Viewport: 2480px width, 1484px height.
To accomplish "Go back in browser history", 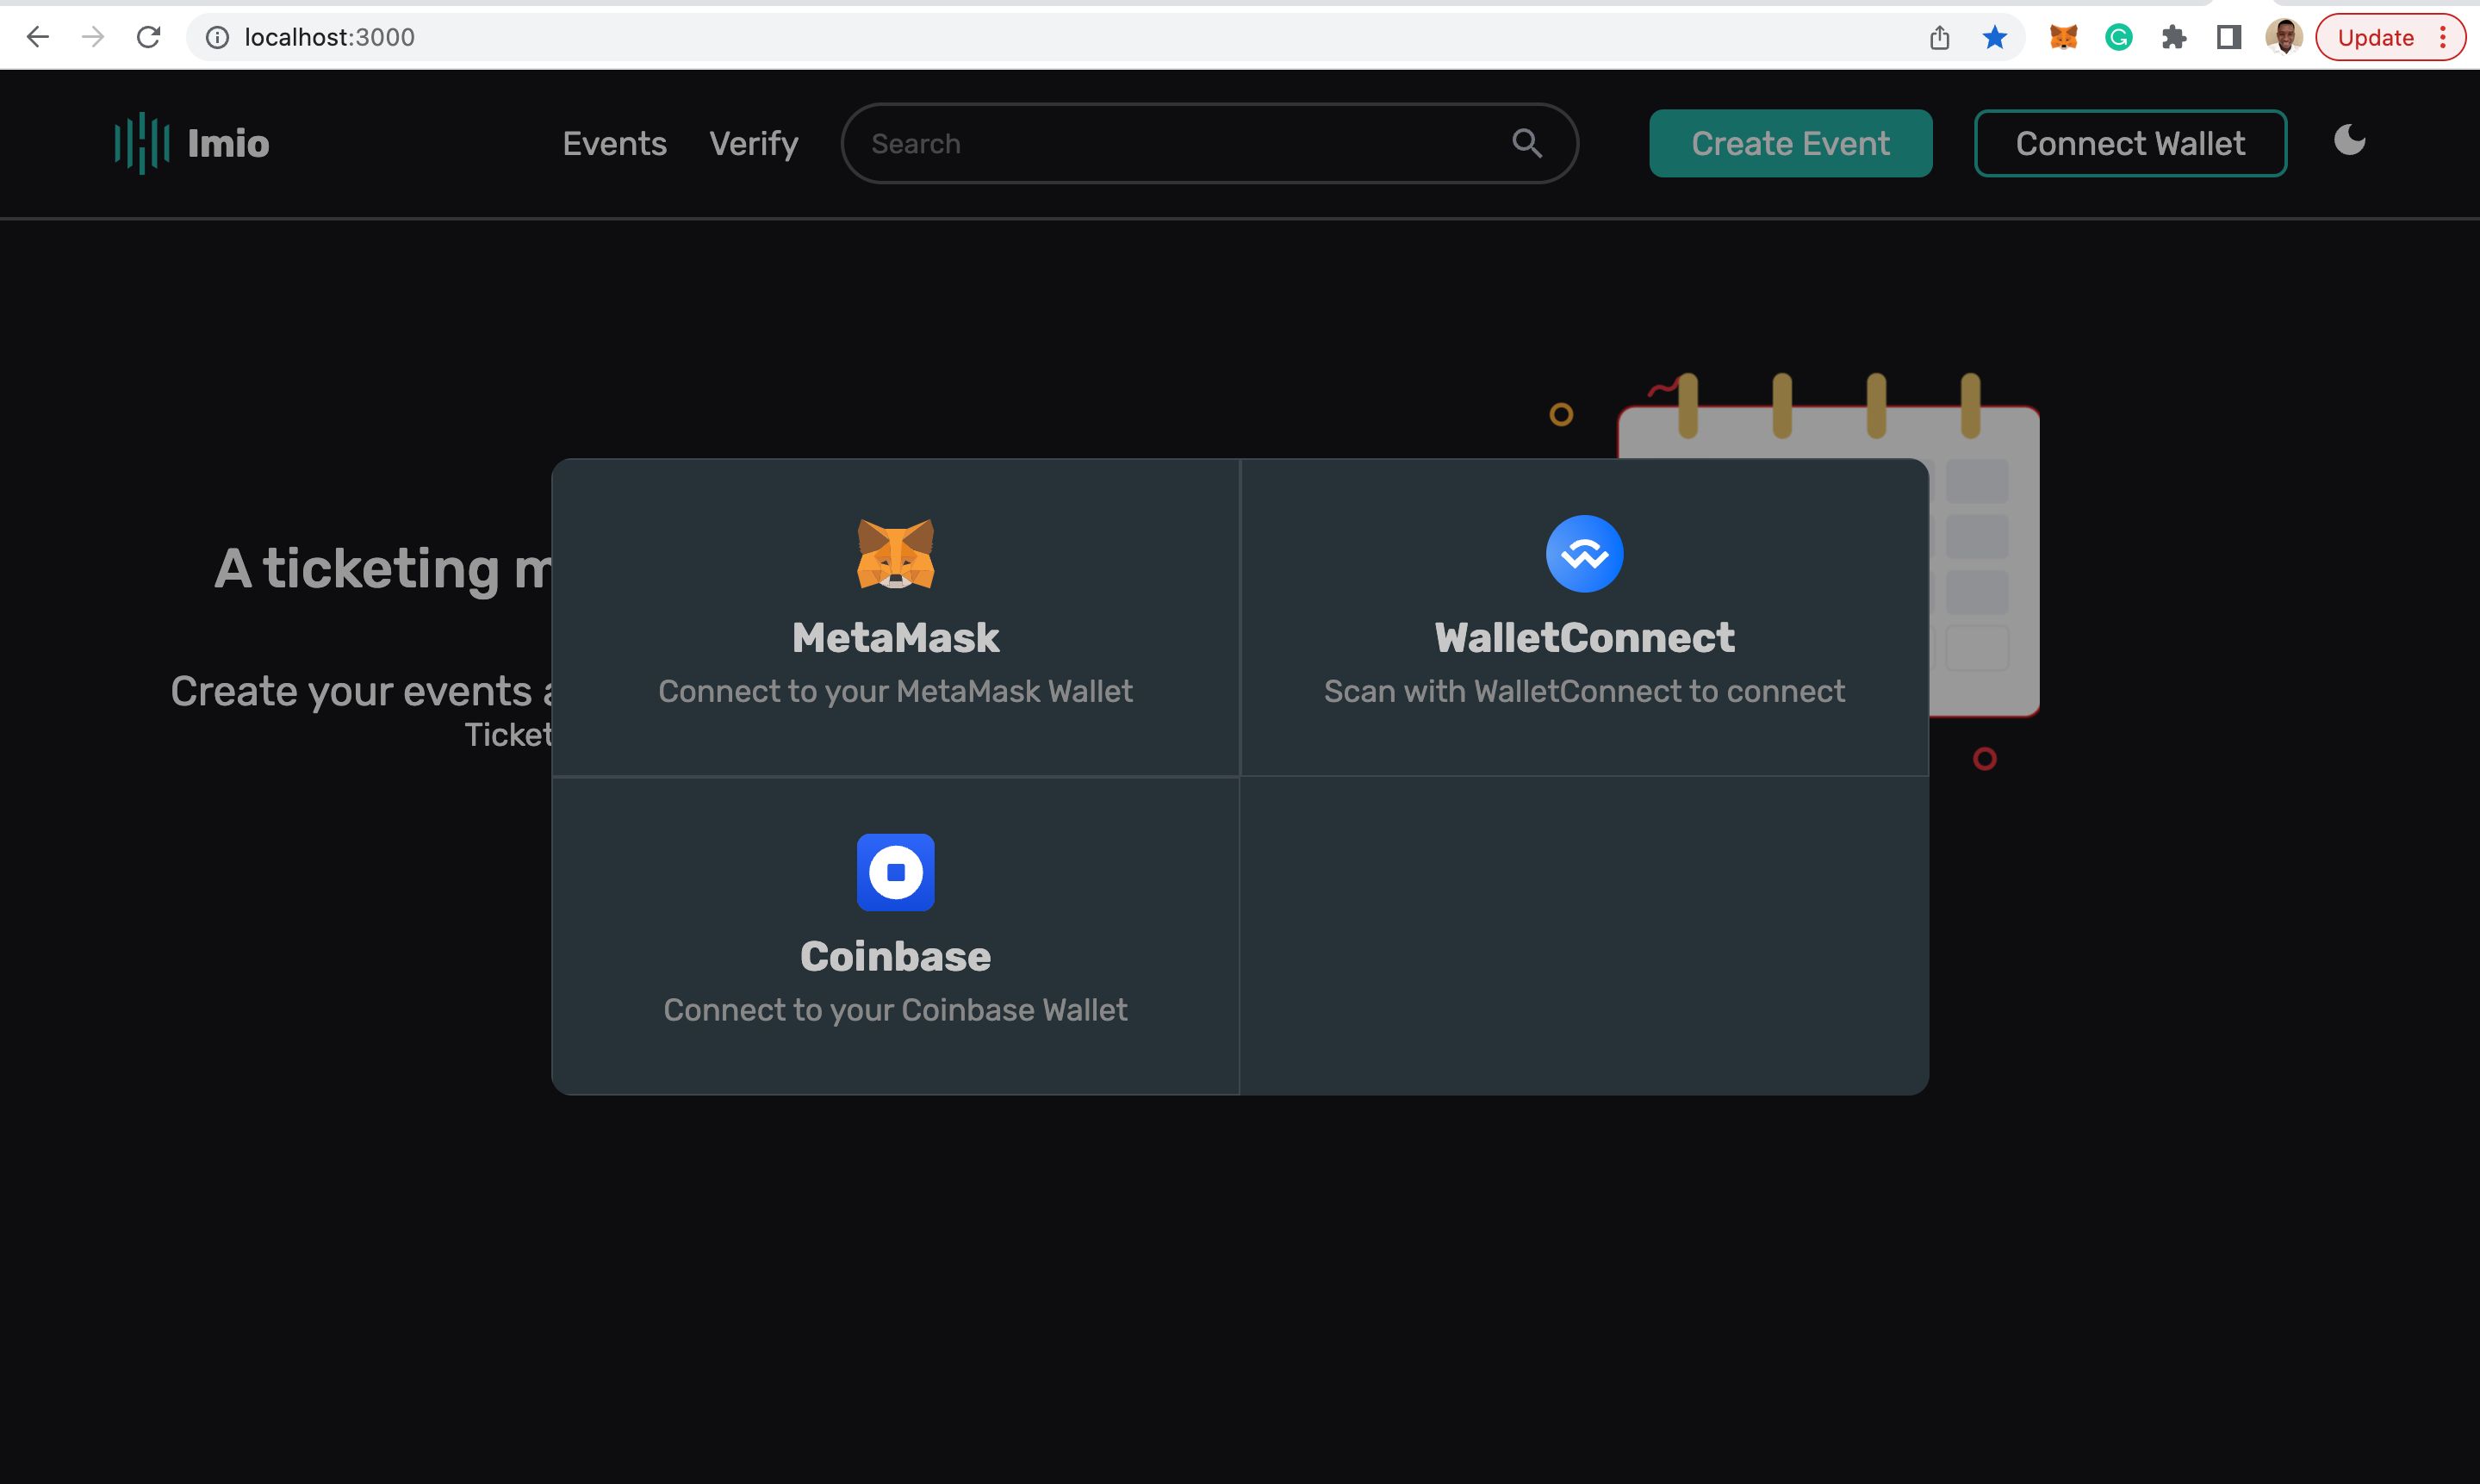I will (38, 37).
